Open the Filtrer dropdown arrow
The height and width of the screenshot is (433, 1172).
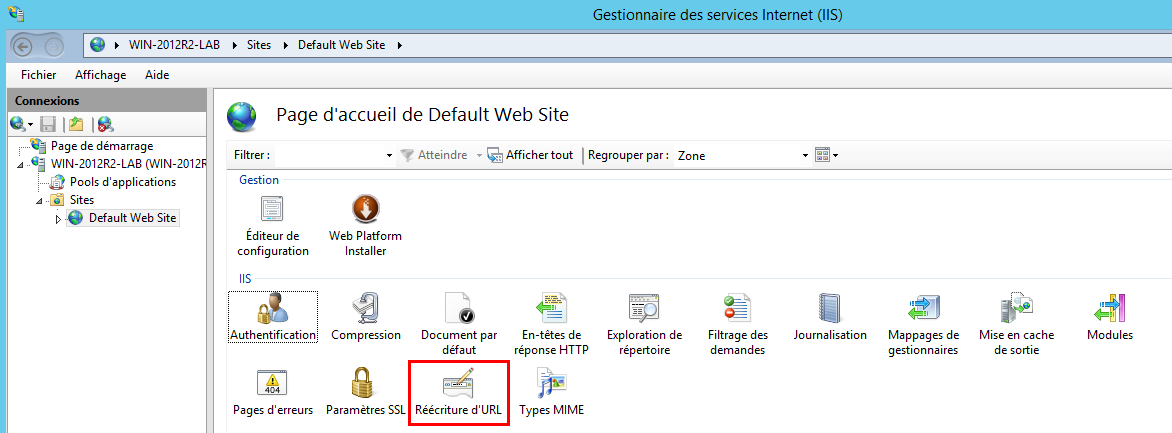[x=389, y=156]
